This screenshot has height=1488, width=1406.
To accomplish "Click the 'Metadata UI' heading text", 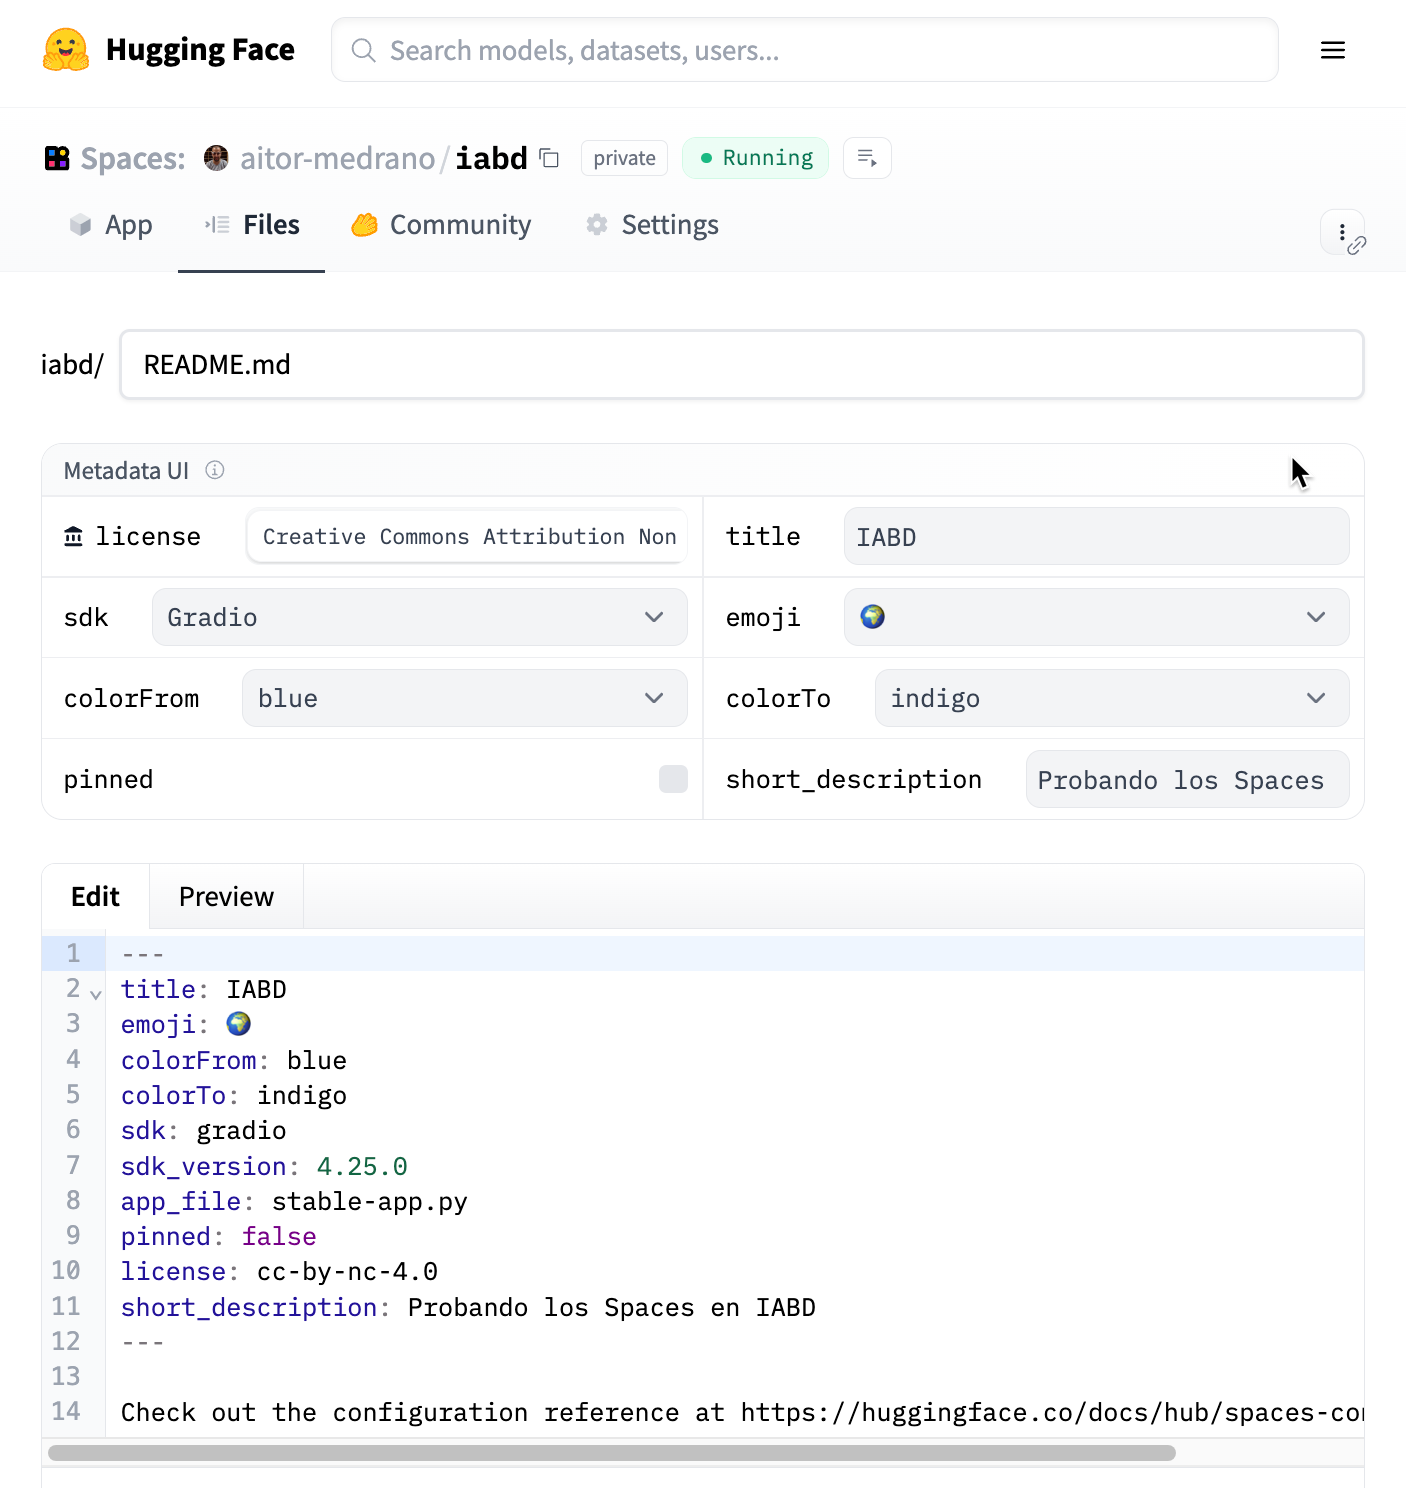I will pos(126,470).
